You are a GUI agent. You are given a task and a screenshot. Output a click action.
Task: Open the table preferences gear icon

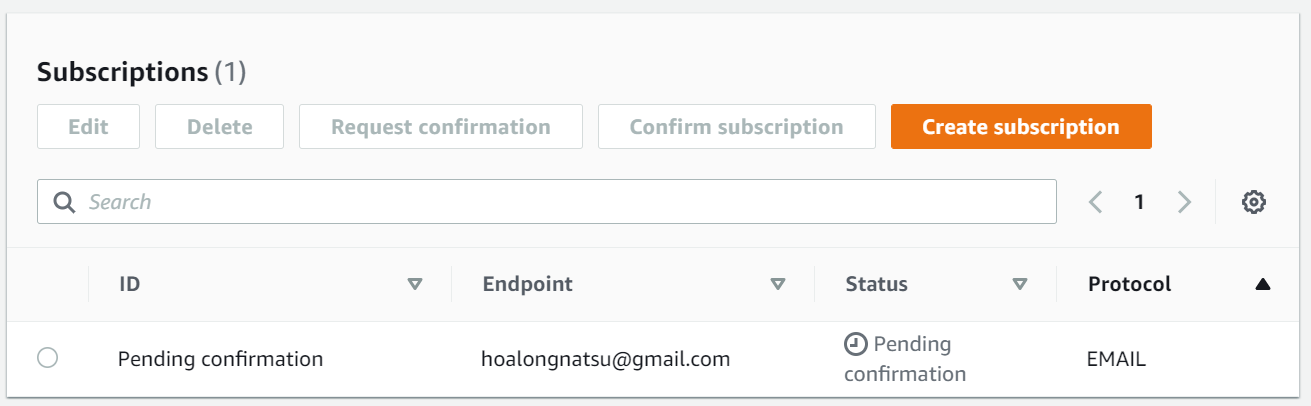1253,202
